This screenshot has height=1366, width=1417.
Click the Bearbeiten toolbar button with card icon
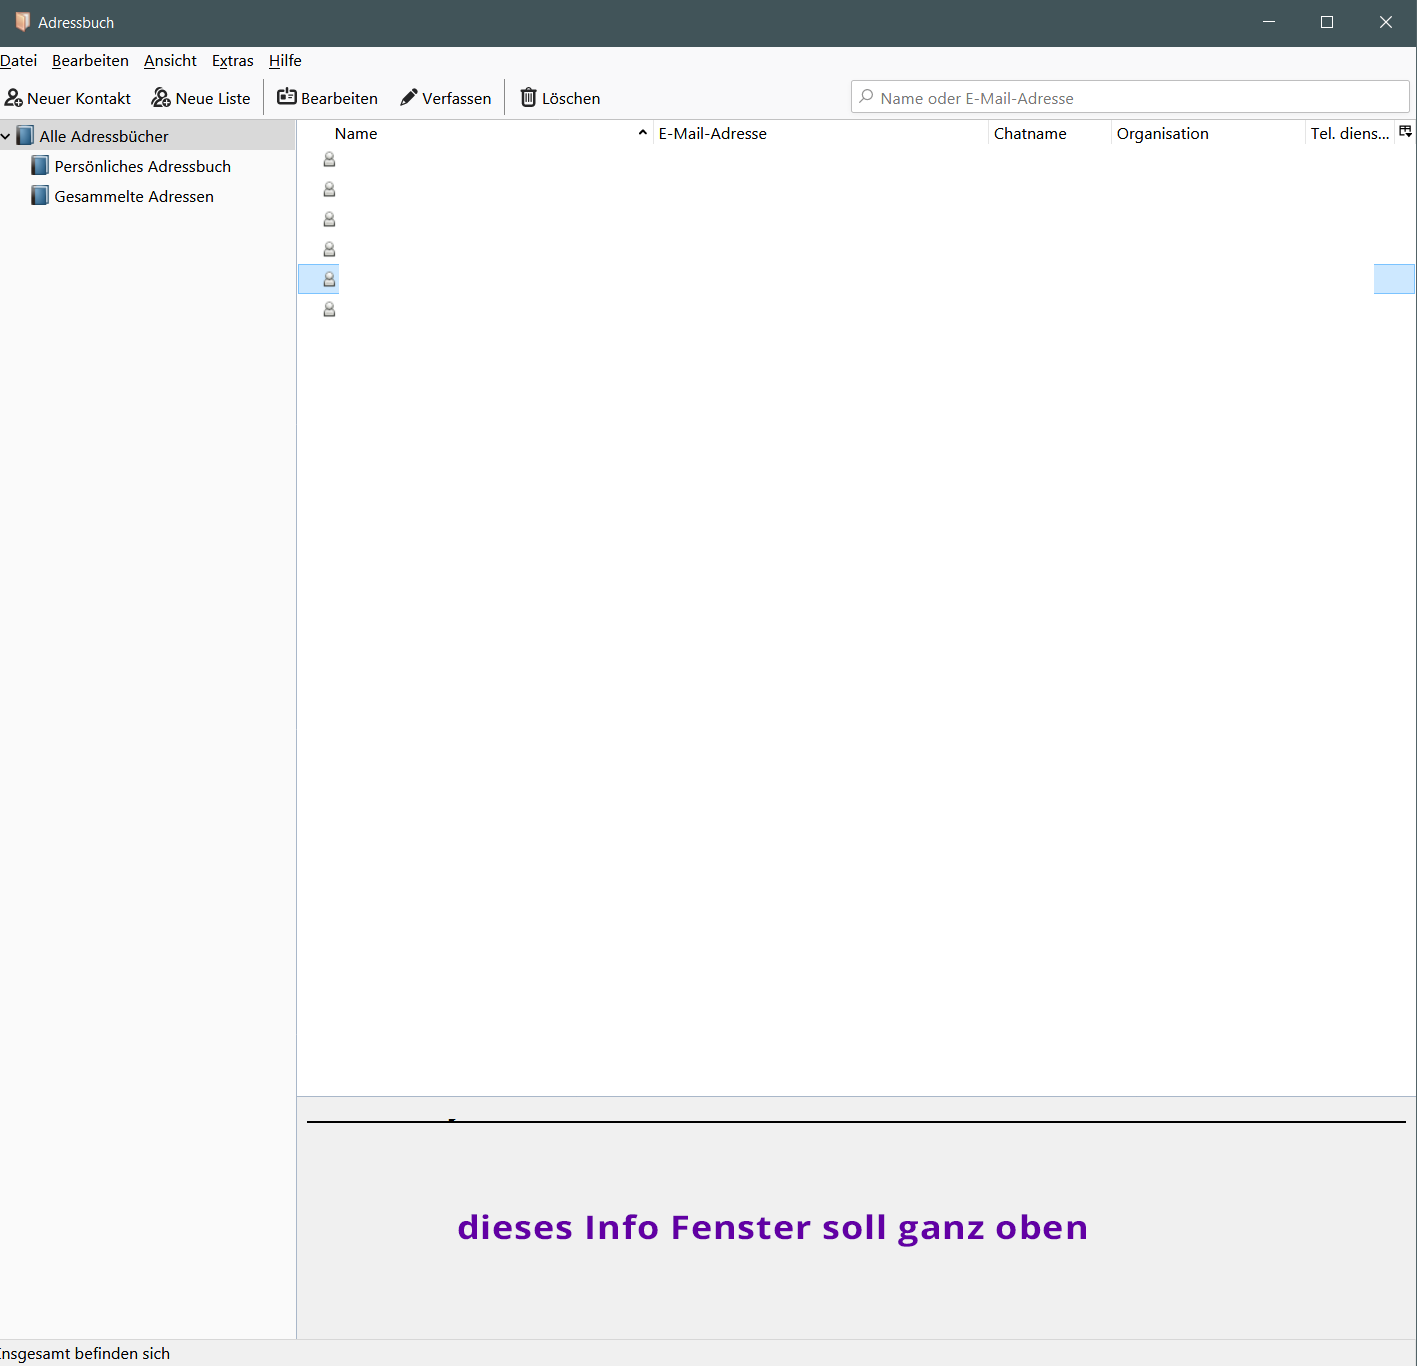[328, 98]
